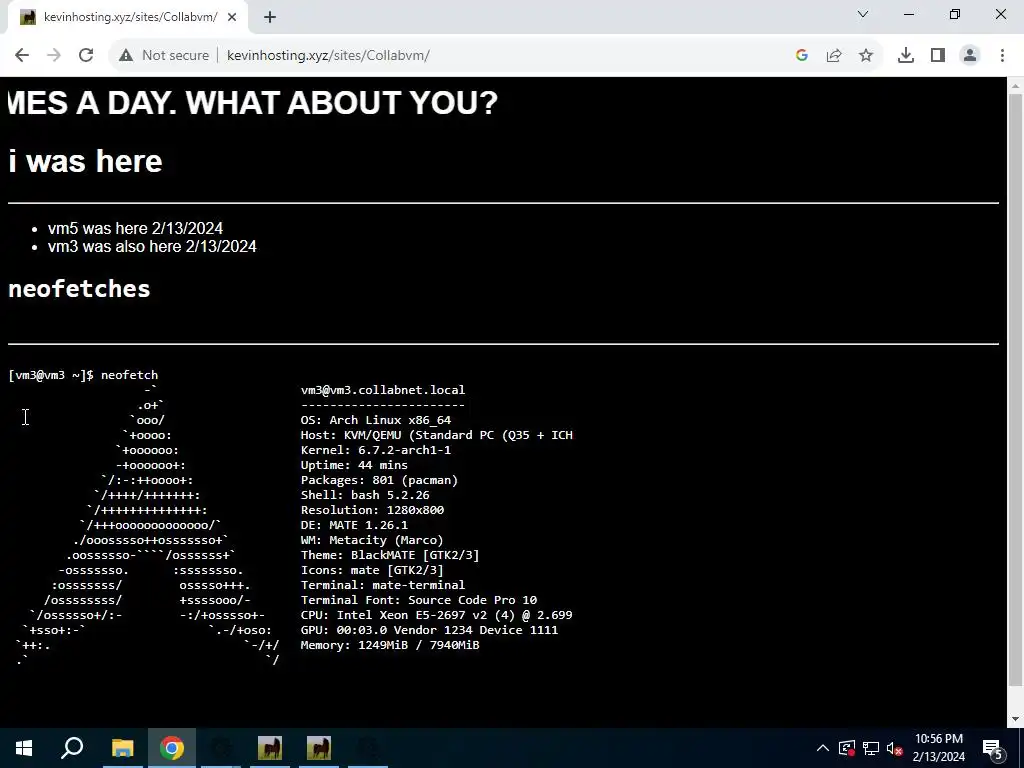
Task: Reload the kevinhosting.xyz page
Action: 86,56
